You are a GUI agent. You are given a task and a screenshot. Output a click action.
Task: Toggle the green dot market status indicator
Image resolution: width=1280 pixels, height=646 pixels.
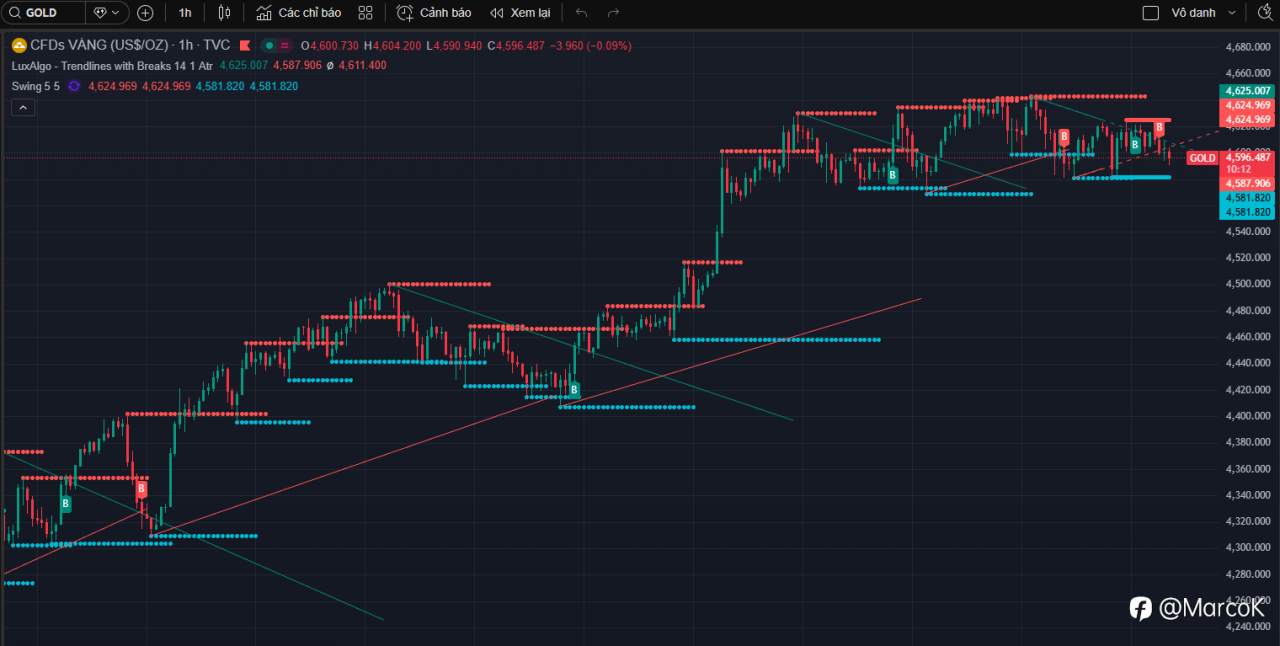coord(268,45)
